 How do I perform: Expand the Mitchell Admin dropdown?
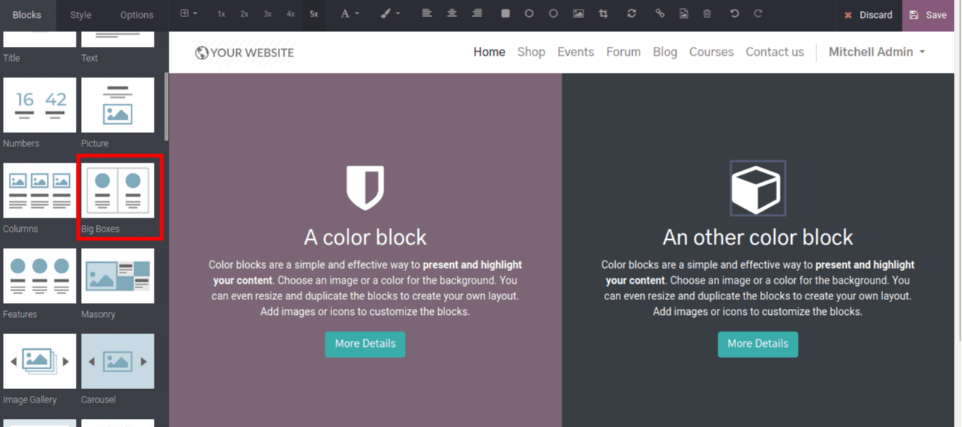coord(877,52)
